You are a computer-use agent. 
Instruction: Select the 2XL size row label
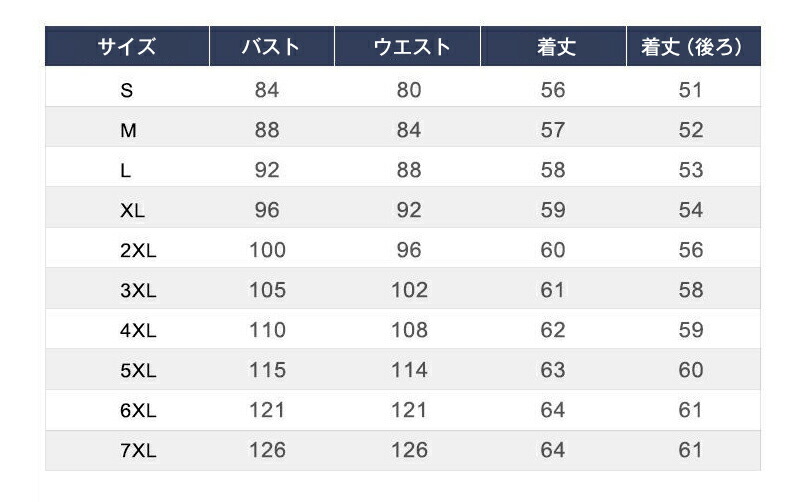(x=138, y=250)
